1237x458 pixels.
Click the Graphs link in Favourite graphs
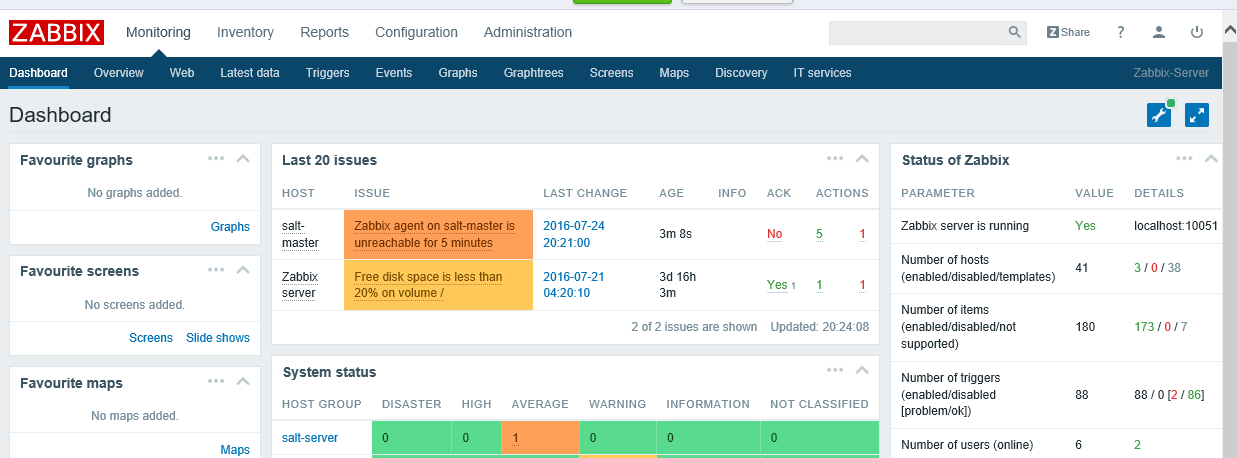point(230,227)
